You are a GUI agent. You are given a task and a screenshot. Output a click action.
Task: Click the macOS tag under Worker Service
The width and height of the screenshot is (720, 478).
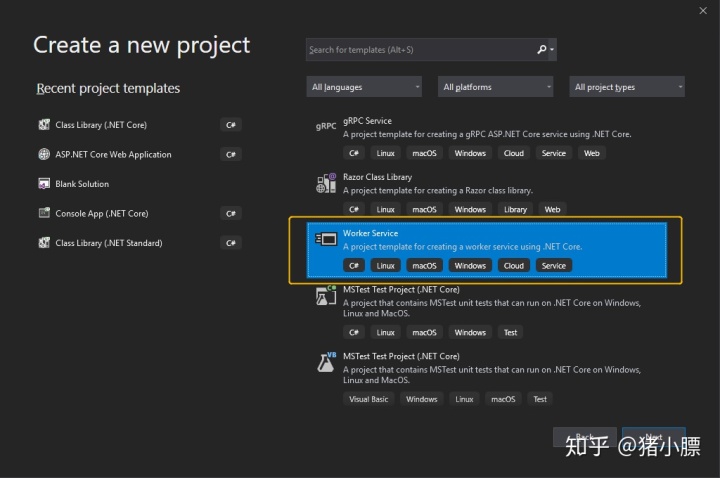click(424, 265)
